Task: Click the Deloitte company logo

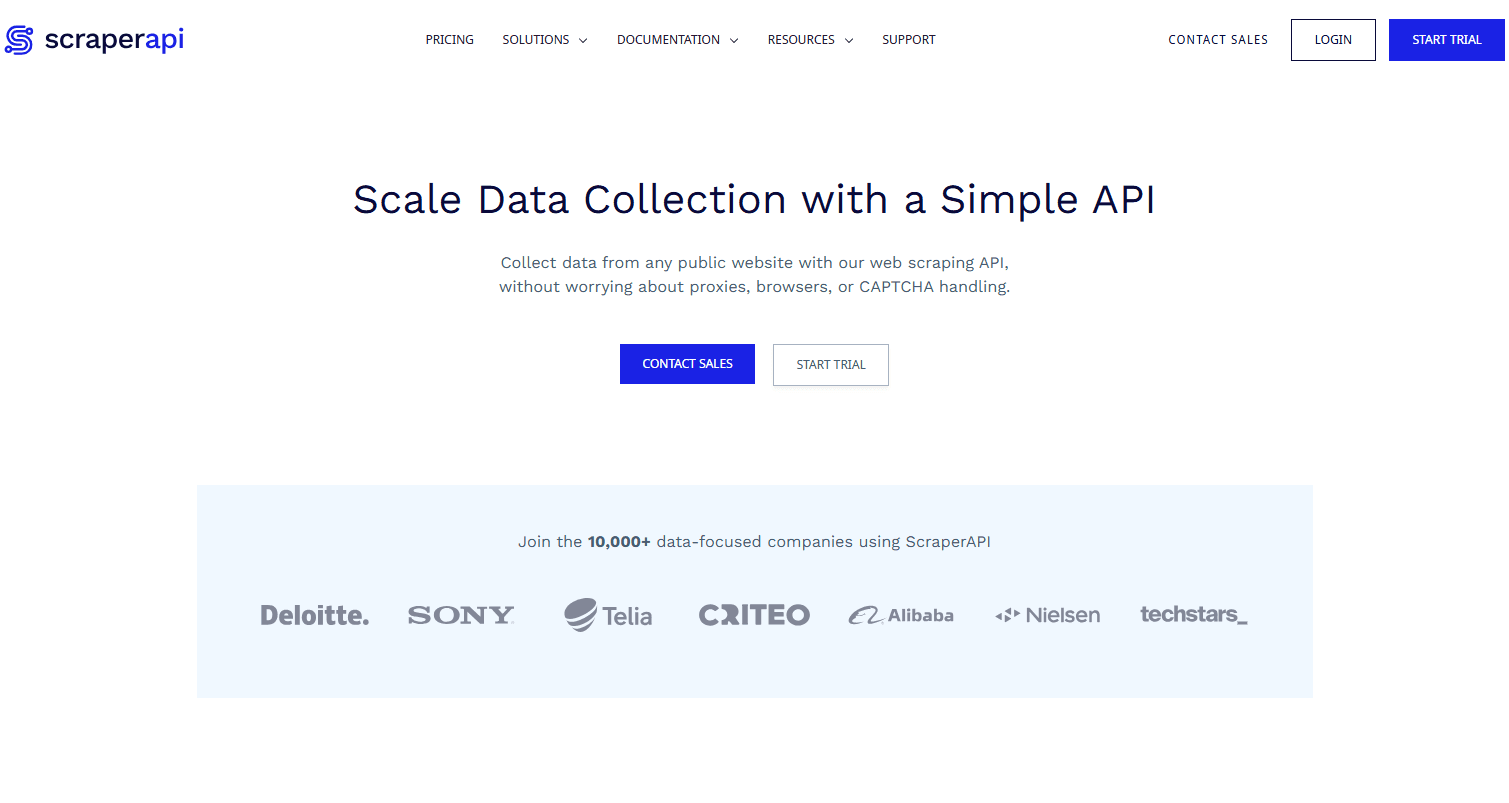Action: click(315, 615)
